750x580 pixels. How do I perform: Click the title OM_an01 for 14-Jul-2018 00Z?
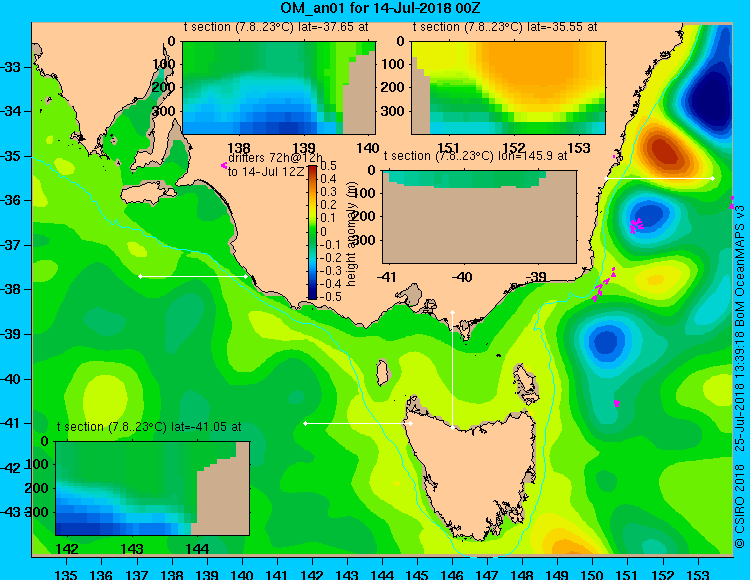click(380, 8)
